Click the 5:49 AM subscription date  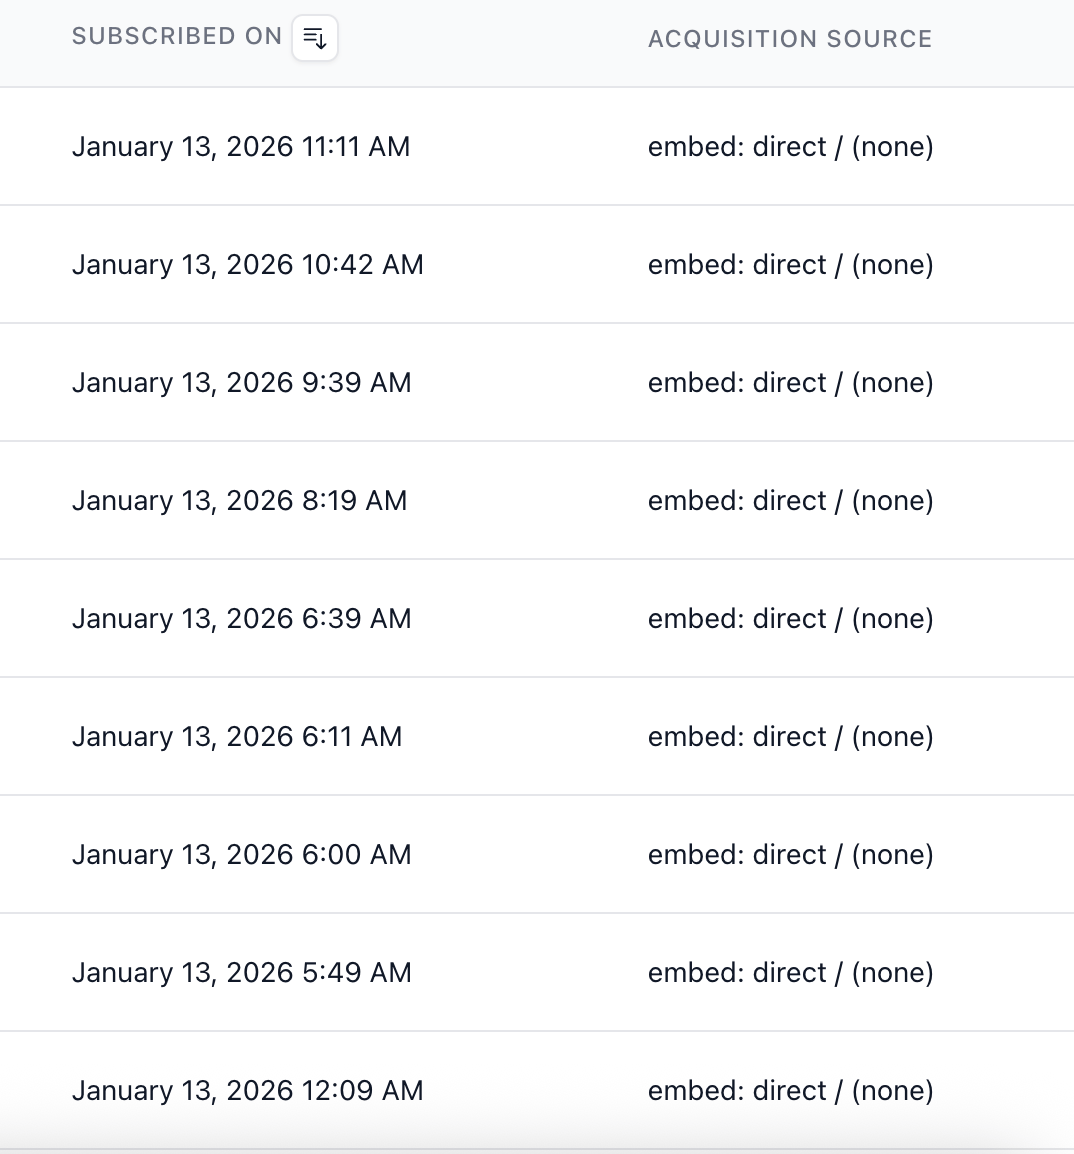242,973
